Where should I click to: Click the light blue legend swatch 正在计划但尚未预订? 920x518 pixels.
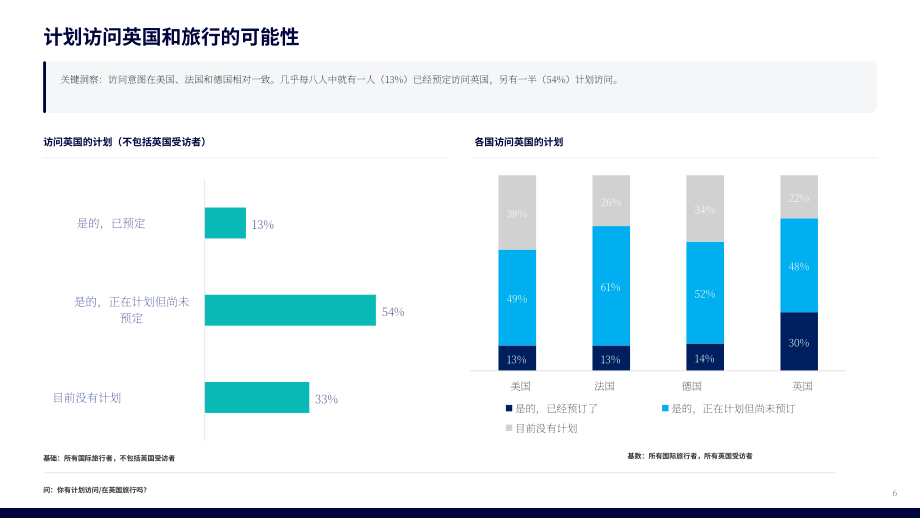[665, 408]
